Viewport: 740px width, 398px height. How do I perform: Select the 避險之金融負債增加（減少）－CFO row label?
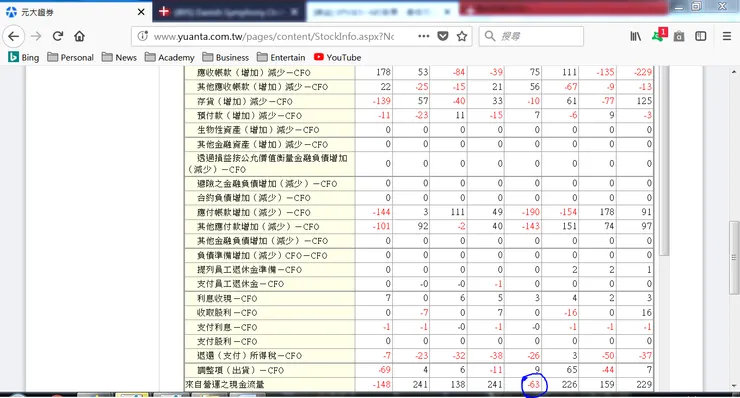click(x=267, y=184)
